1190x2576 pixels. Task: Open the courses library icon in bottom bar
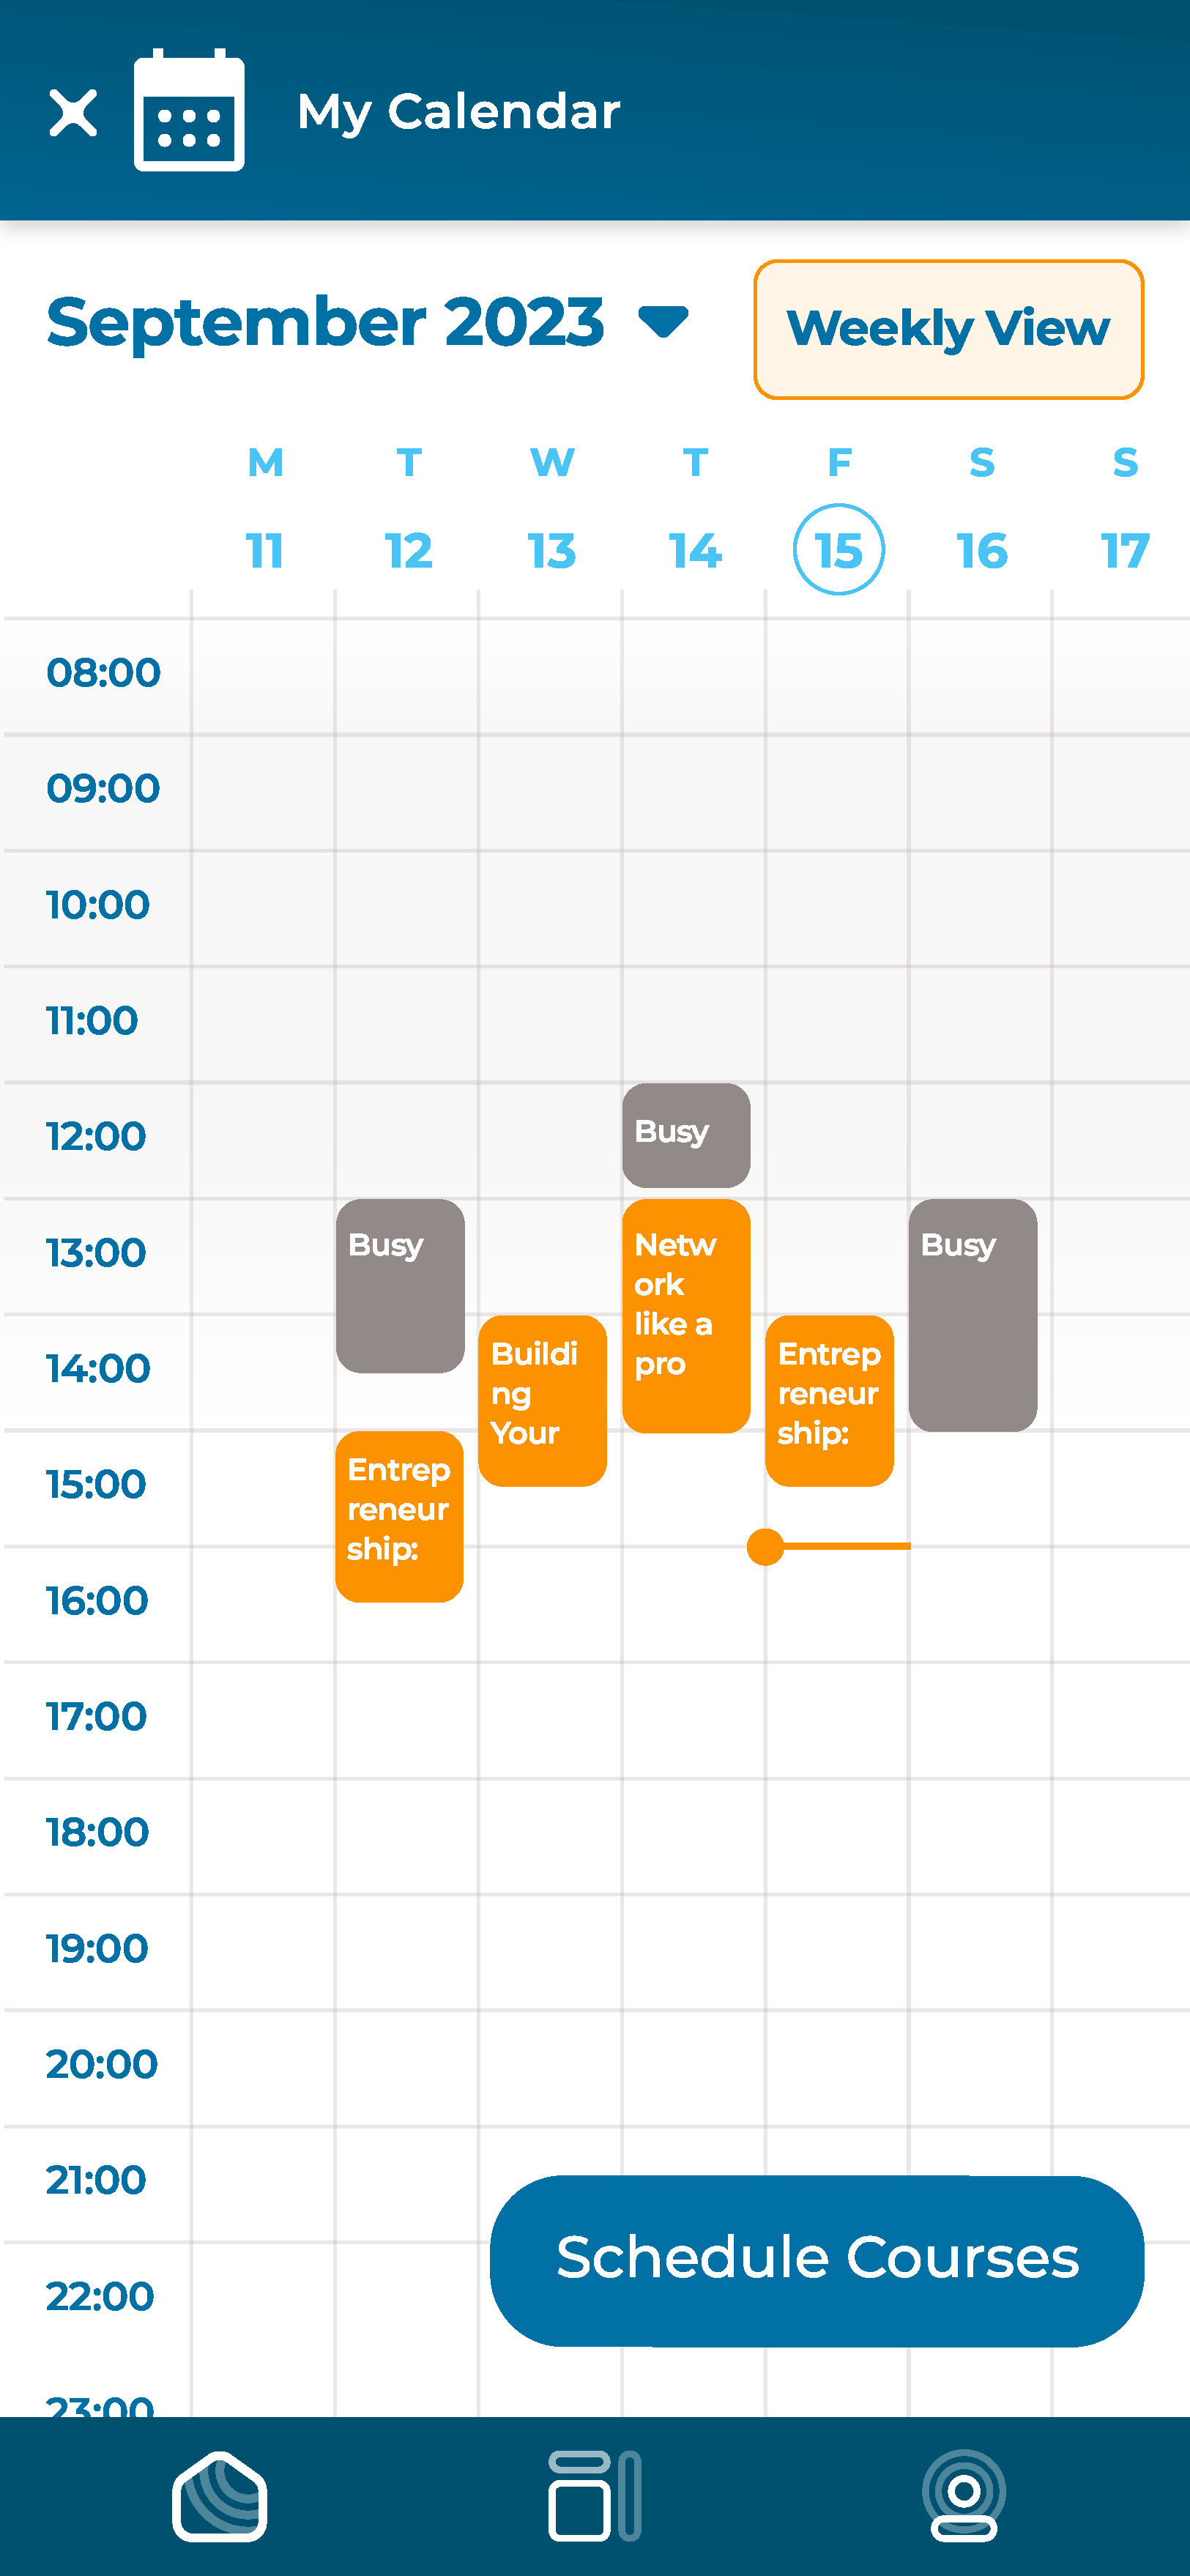pos(594,2496)
